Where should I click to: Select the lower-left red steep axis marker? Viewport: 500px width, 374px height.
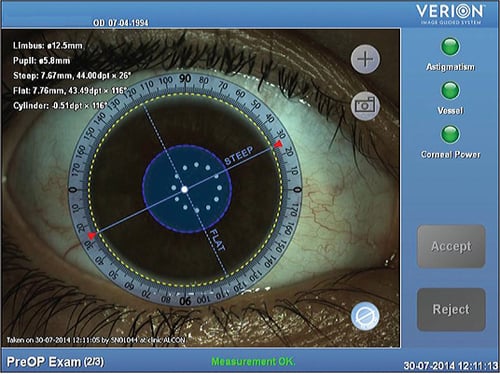(x=91, y=236)
